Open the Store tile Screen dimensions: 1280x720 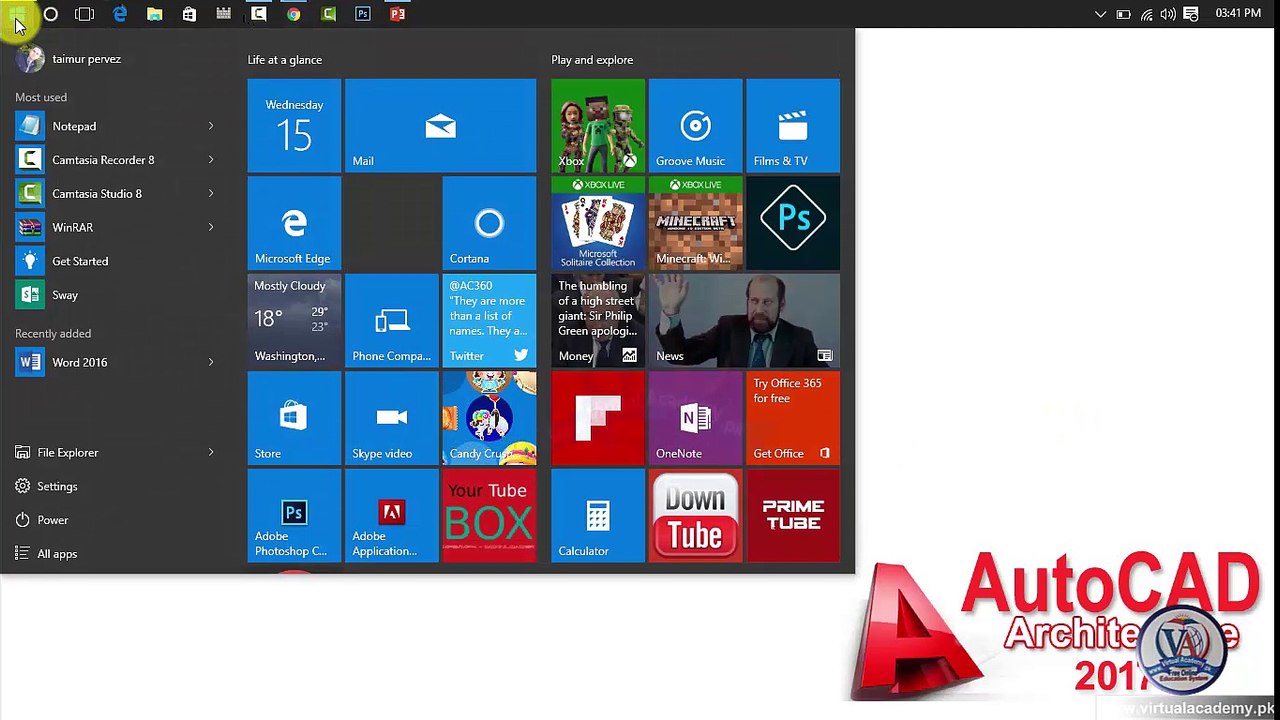click(294, 419)
